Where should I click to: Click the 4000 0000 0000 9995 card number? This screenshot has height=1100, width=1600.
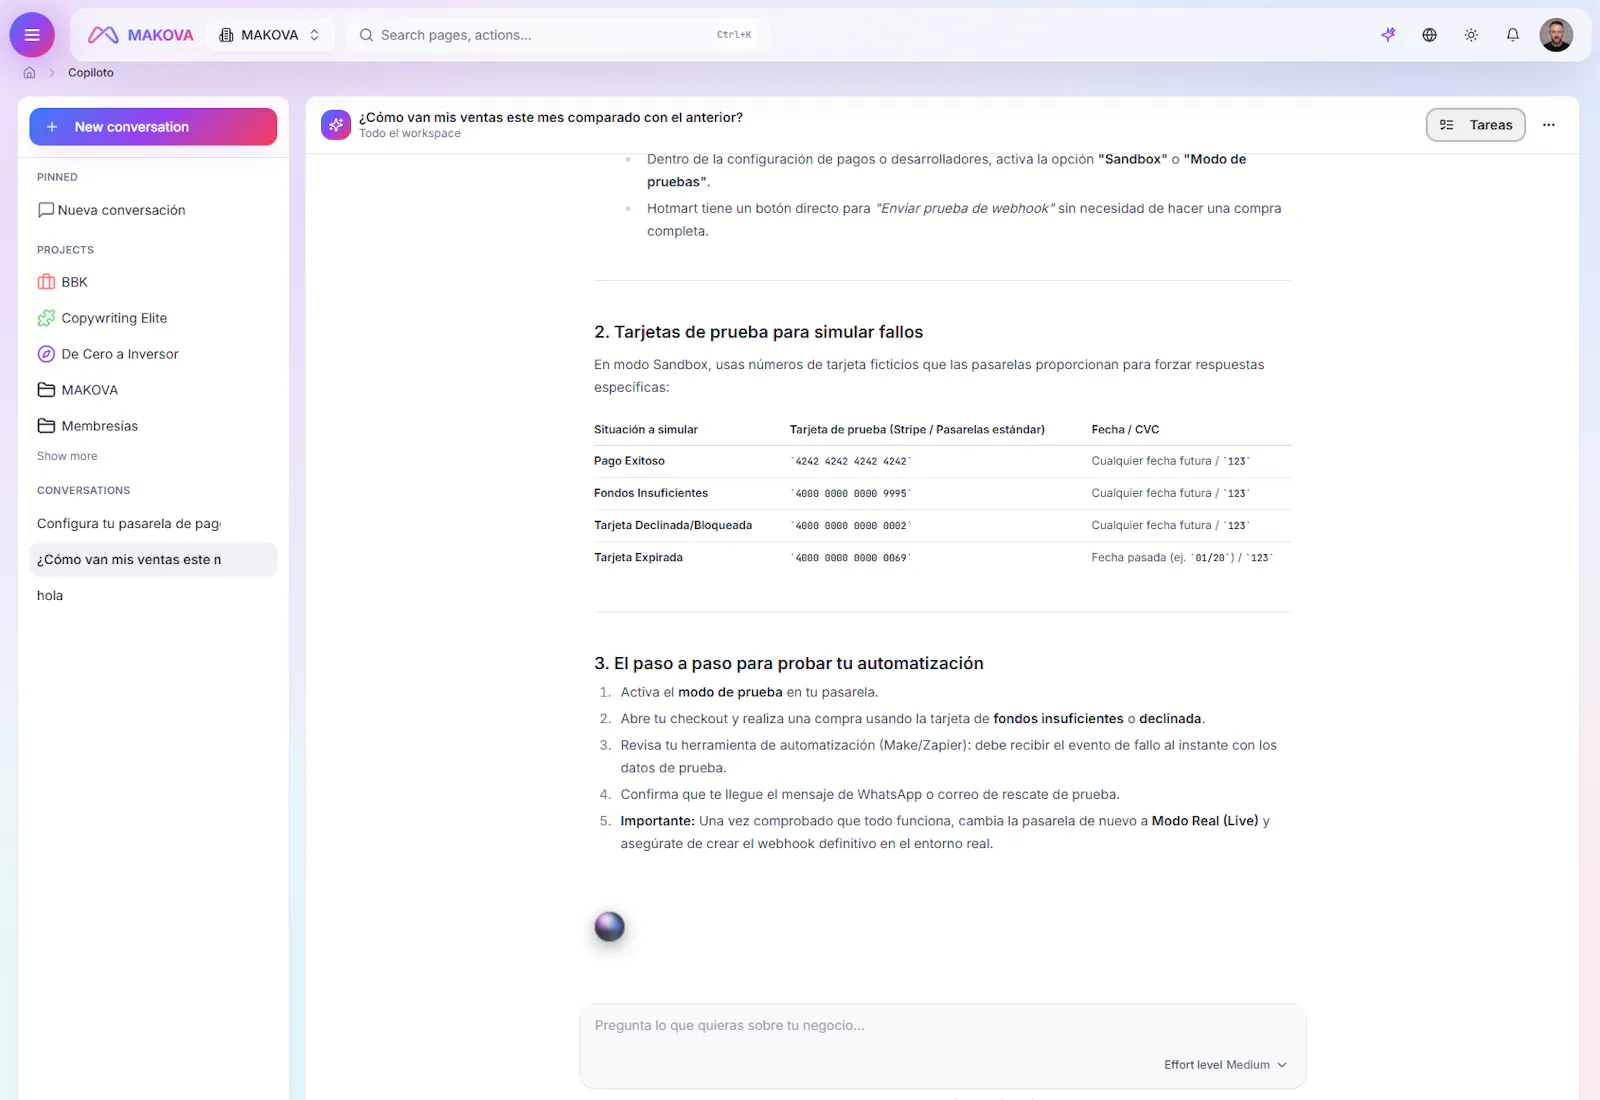point(851,494)
